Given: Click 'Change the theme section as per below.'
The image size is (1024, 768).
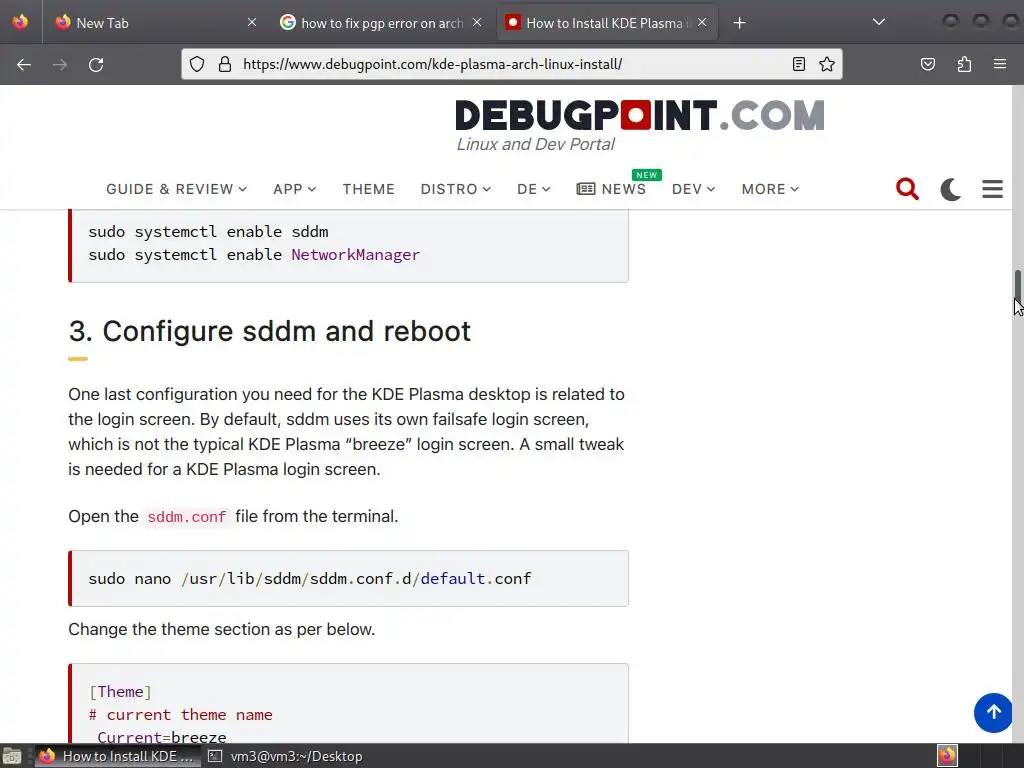Looking at the screenshot, I should point(221,630).
